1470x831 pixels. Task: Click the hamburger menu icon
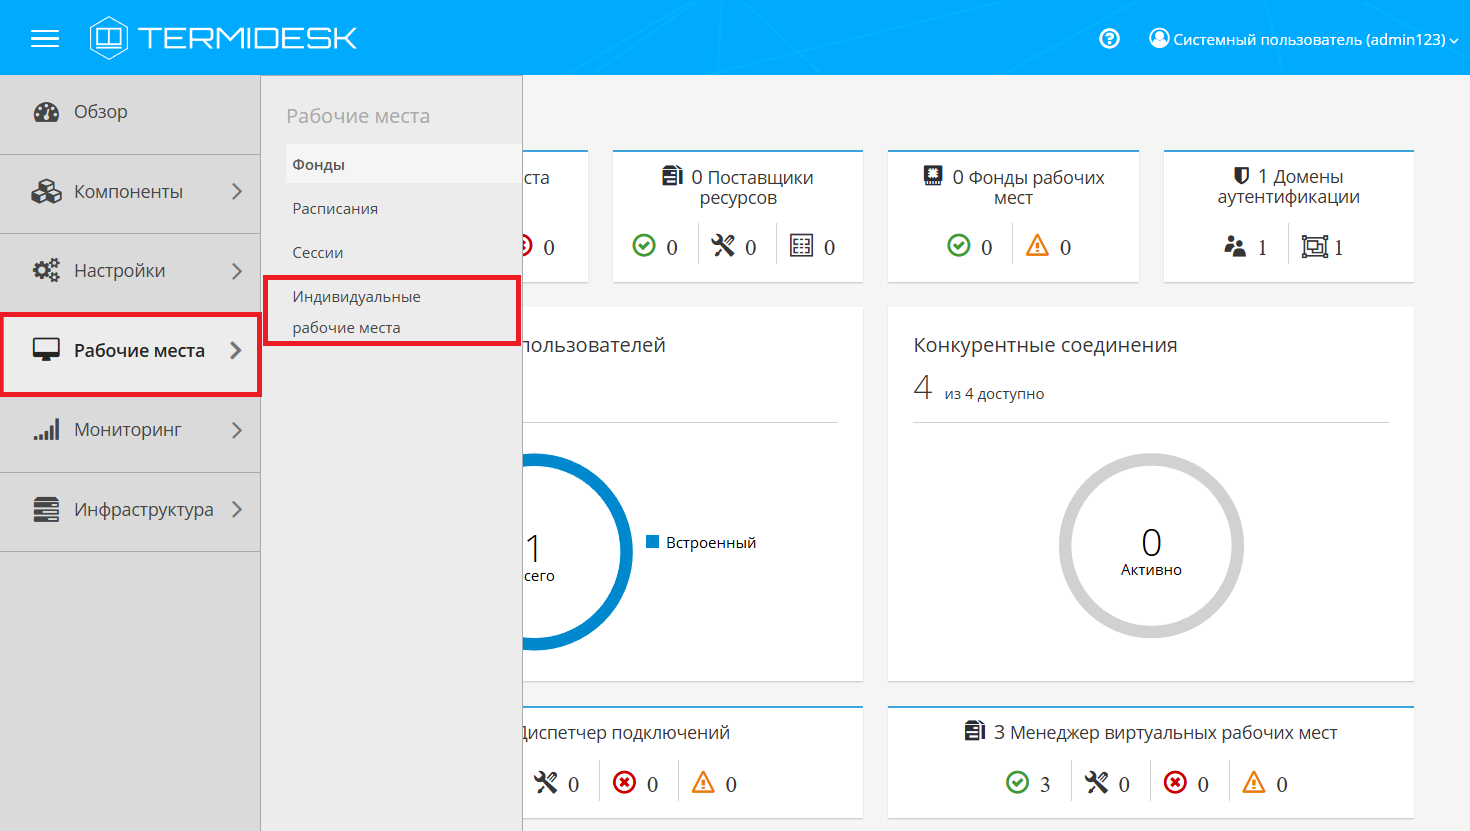tap(45, 39)
